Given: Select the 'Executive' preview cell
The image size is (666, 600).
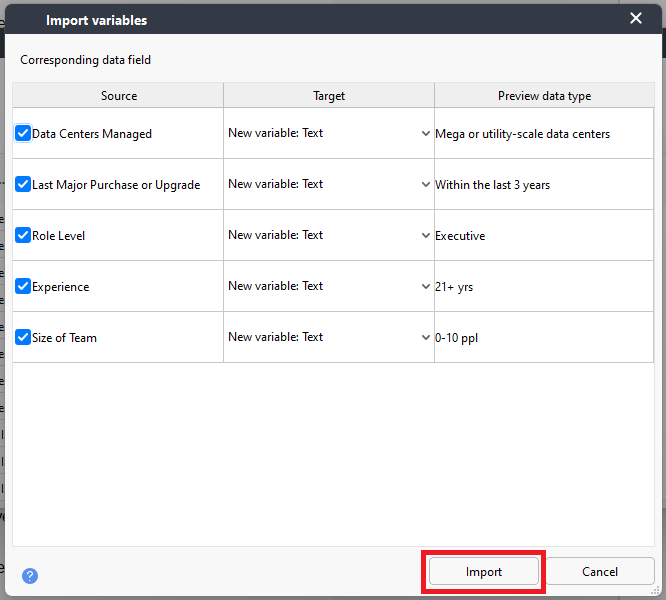Looking at the screenshot, I should tap(544, 236).
